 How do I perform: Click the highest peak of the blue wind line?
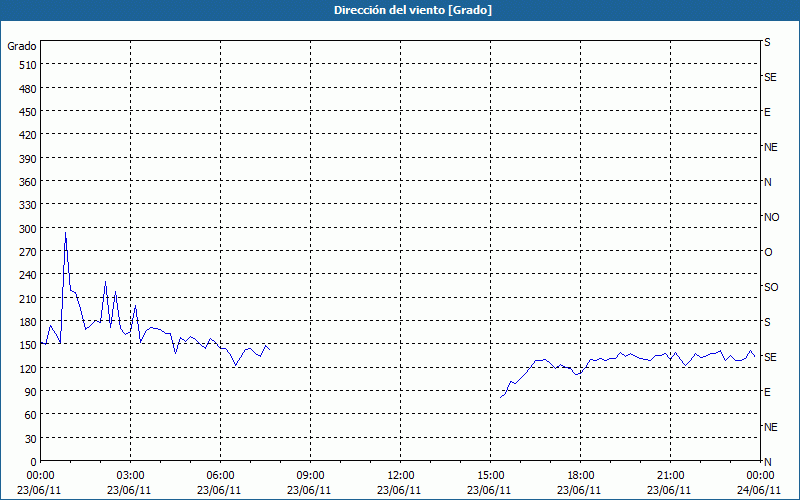65,233
